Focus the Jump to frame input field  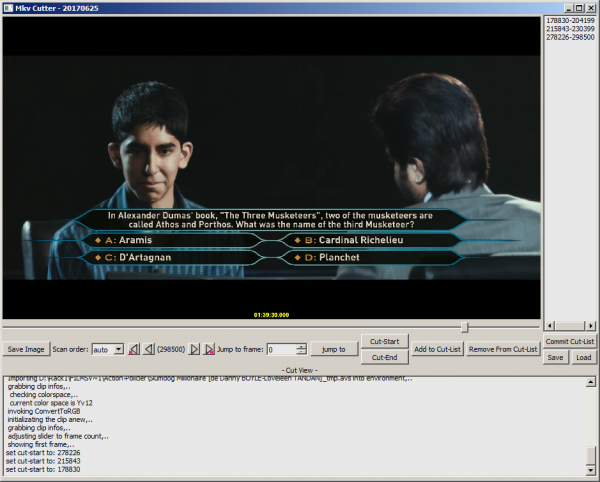click(x=282, y=349)
